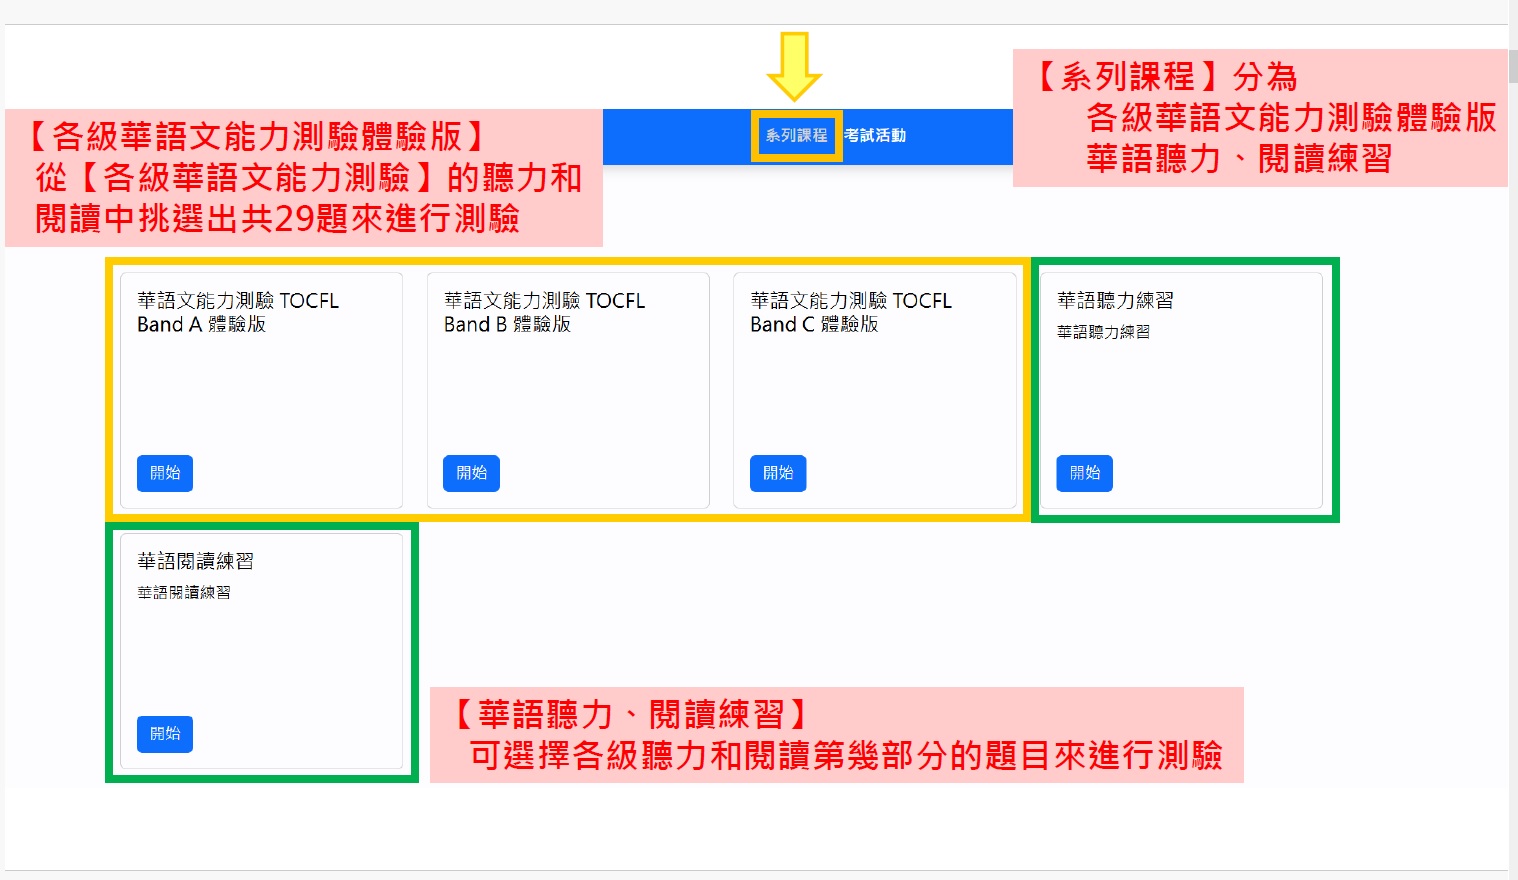Select the TOCFL Band C 體驗版 card title
The width and height of the screenshot is (1518, 880).
click(851, 312)
